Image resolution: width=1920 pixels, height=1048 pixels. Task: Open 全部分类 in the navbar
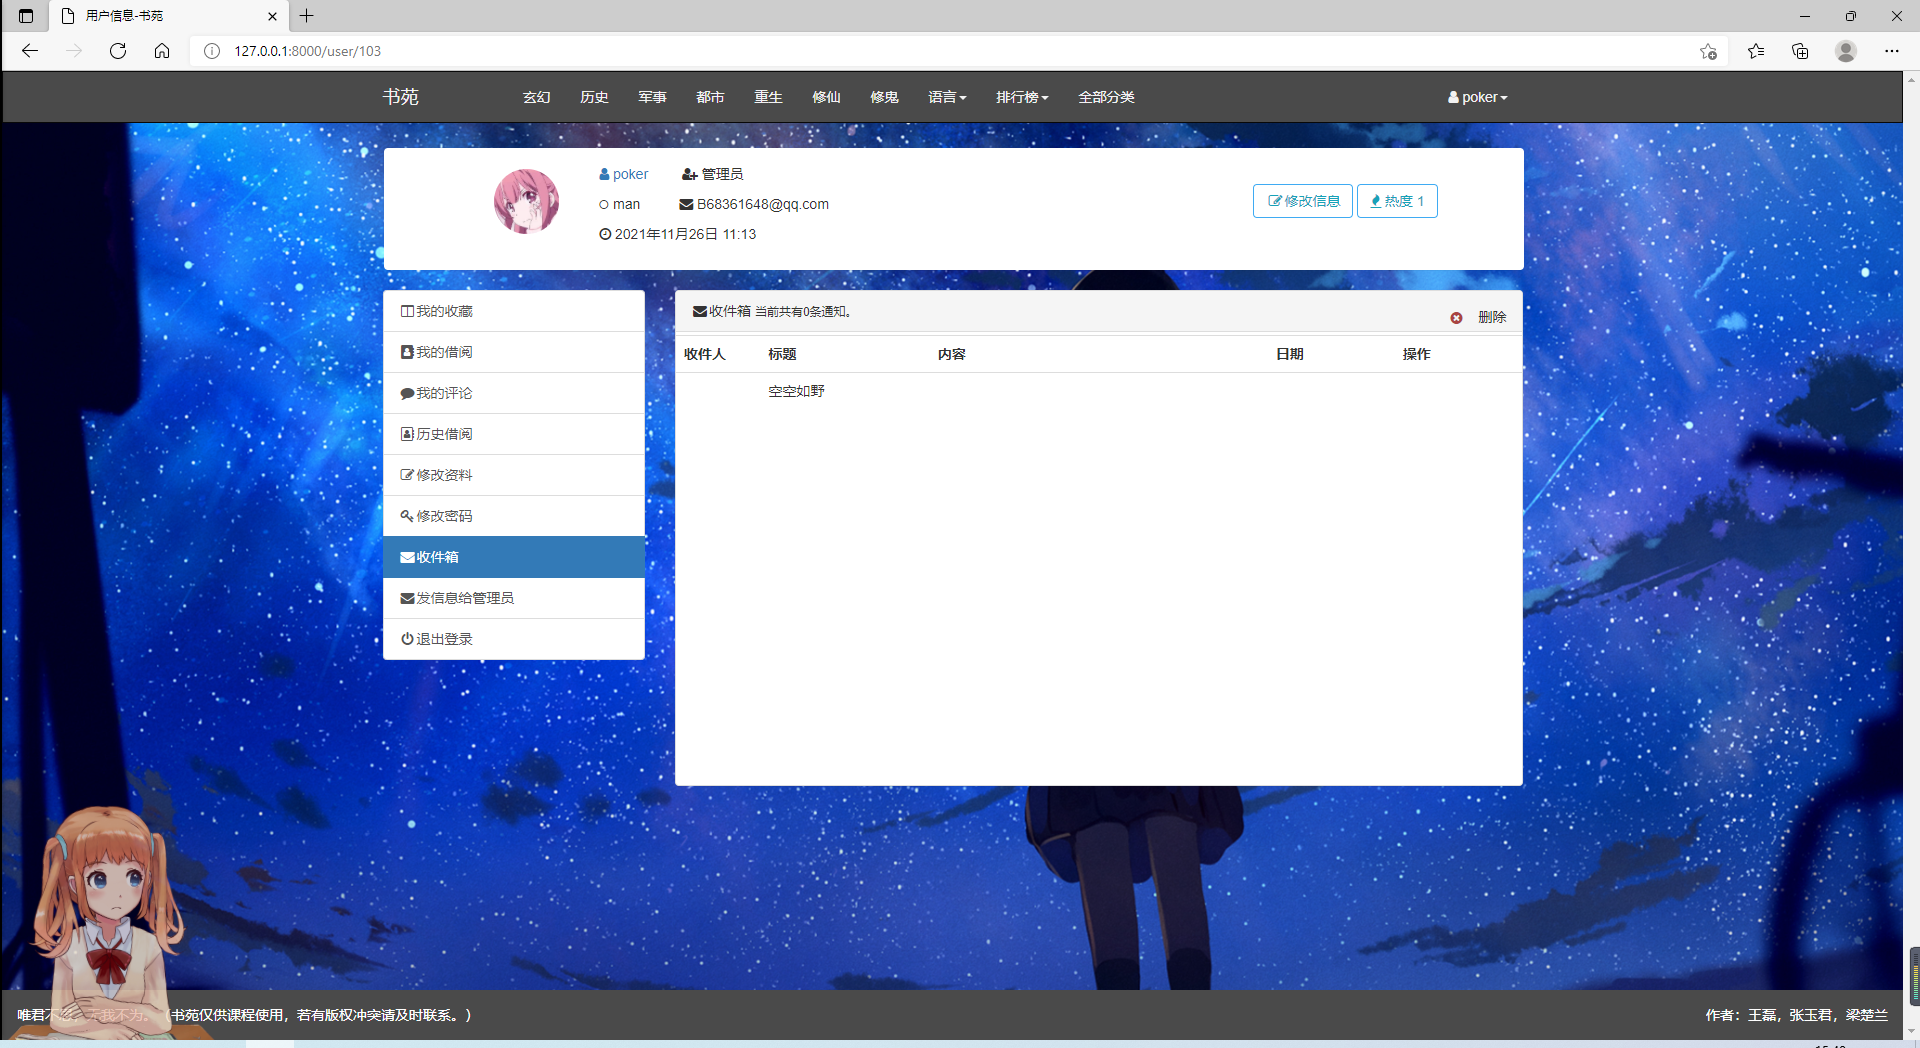pos(1107,97)
